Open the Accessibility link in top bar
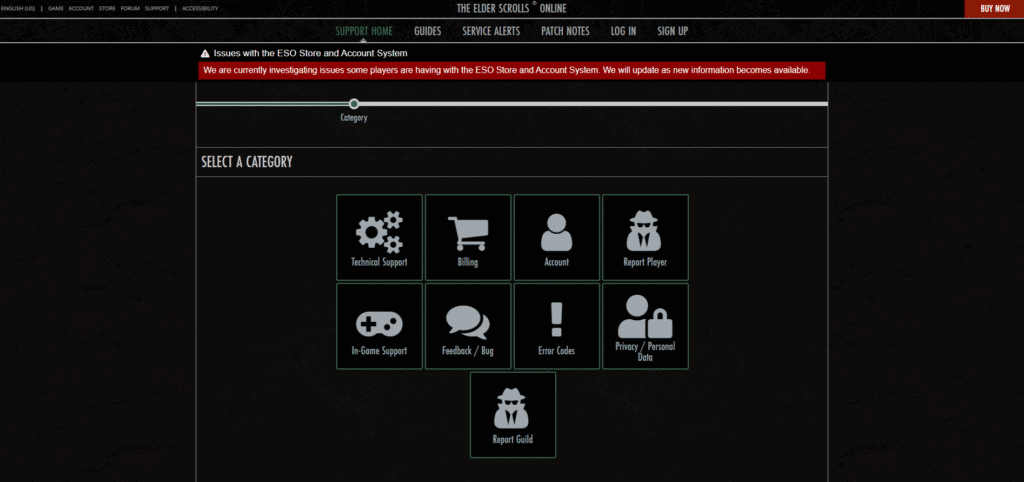Viewport: 1024px width, 482px height. [200, 8]
